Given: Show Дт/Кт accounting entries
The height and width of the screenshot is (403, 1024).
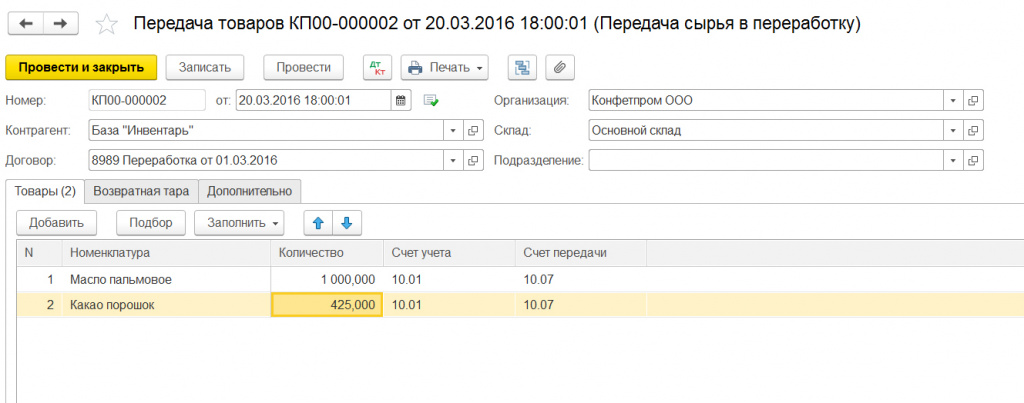Looking at the screenshot, I should [x=377, y=67].
